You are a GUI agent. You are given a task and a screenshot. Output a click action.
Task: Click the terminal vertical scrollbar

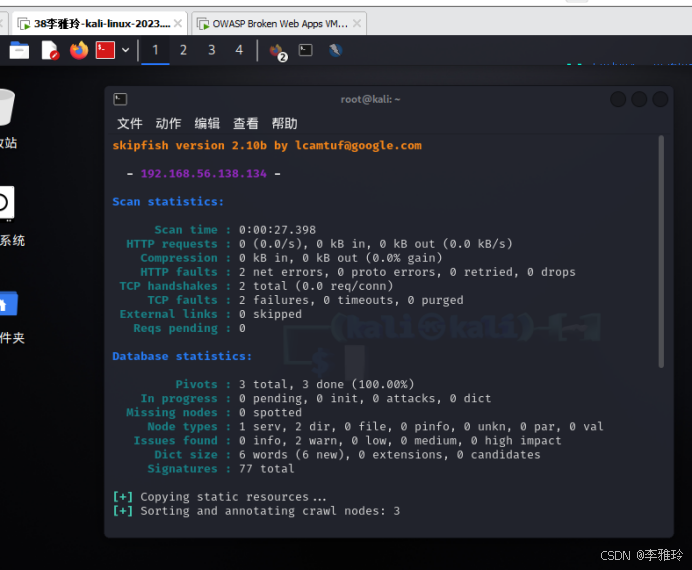tap(661, 251)
